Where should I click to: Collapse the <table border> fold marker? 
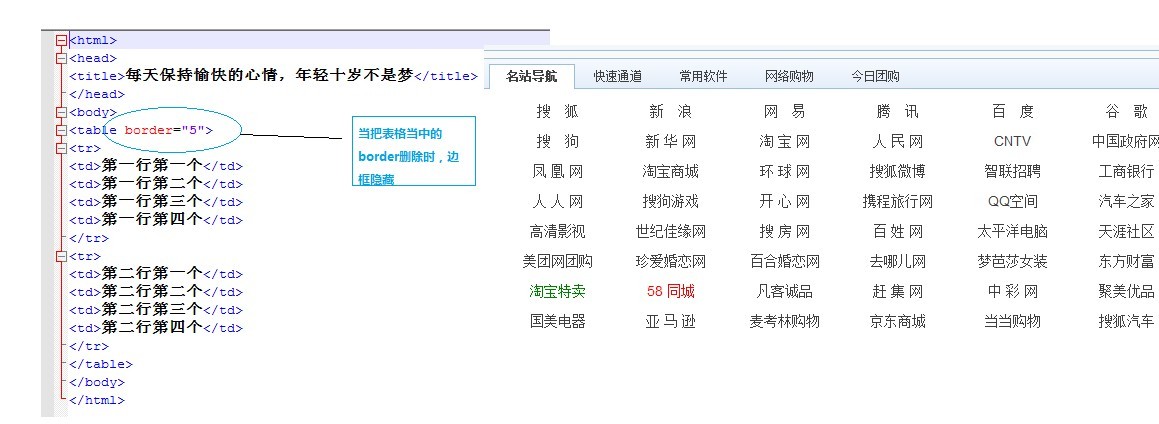tap(61, 130)
